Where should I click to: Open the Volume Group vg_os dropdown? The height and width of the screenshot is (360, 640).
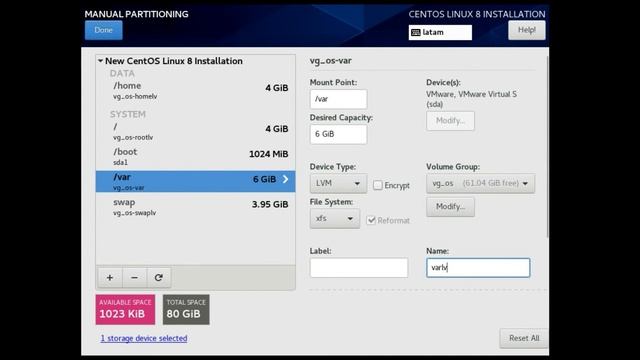point(480,183)
